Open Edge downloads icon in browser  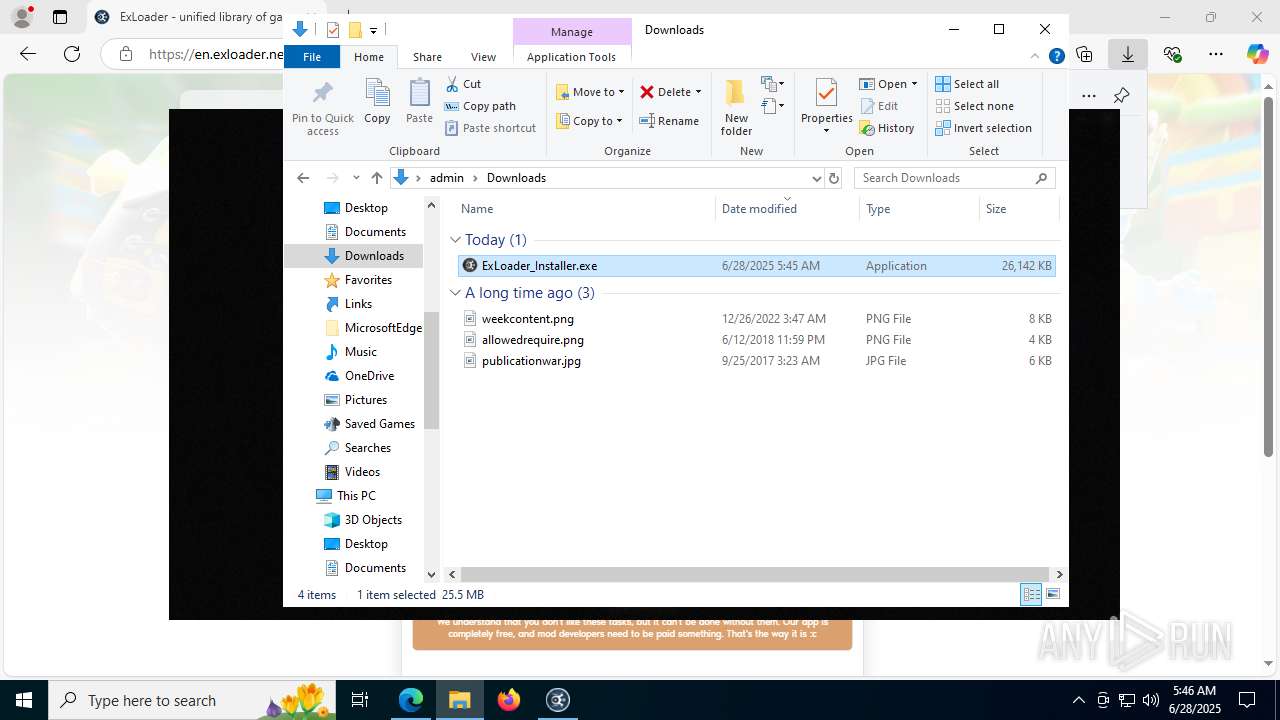1128,54
